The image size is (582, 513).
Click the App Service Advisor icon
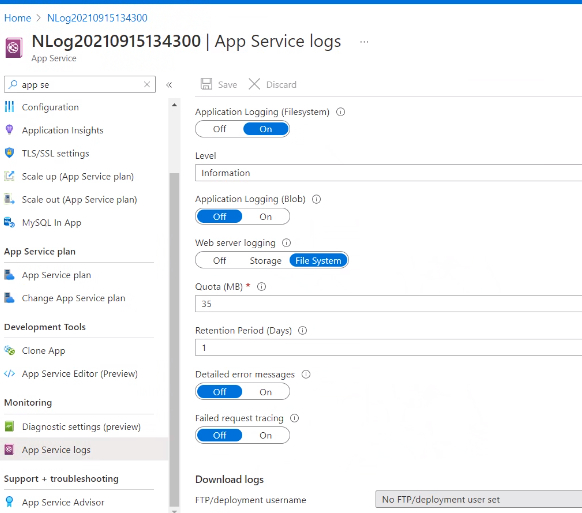[x=9, y=502]
